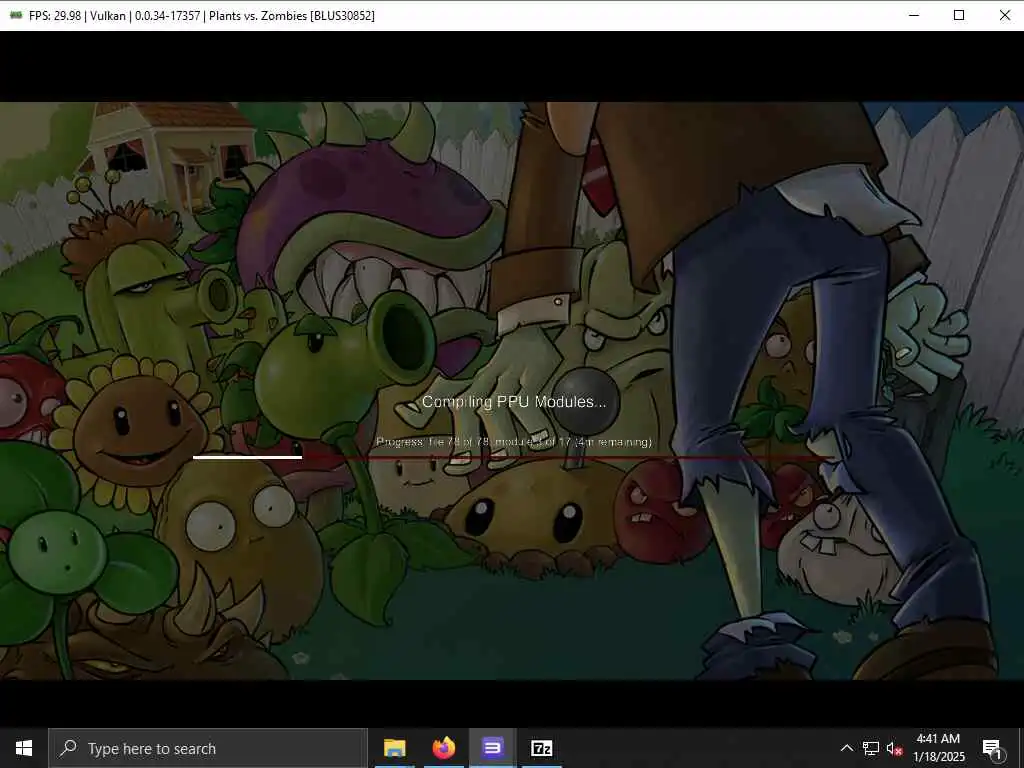Open the 7-Zip taskbar icon
This screenshot has height=768, width=1024.
[541, 748]
